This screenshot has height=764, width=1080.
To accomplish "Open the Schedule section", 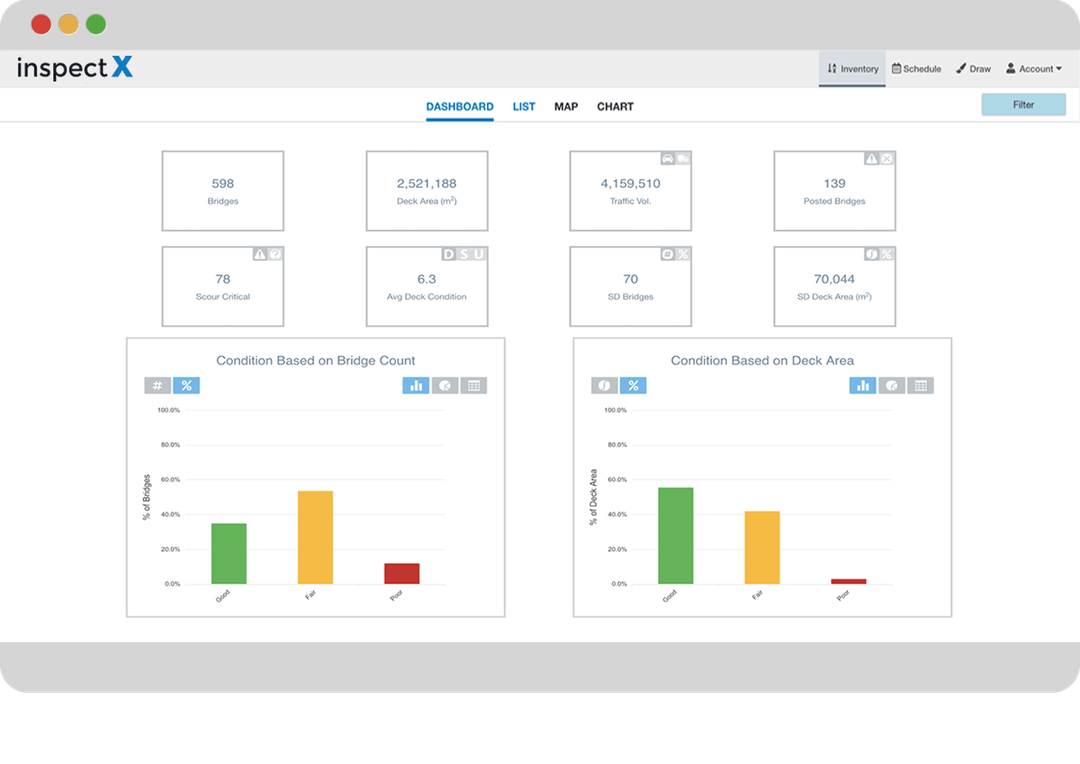I will 916,68.
